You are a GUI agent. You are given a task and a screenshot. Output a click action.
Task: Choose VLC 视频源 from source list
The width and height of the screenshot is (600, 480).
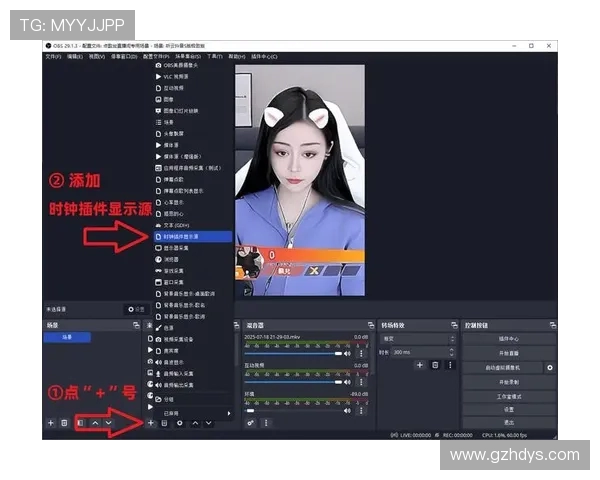click(193, 77)
